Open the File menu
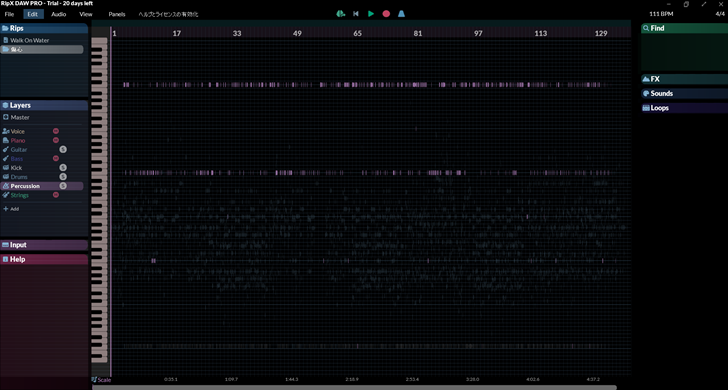Viewport: 728px width, 390px height. tap(9, 14)
